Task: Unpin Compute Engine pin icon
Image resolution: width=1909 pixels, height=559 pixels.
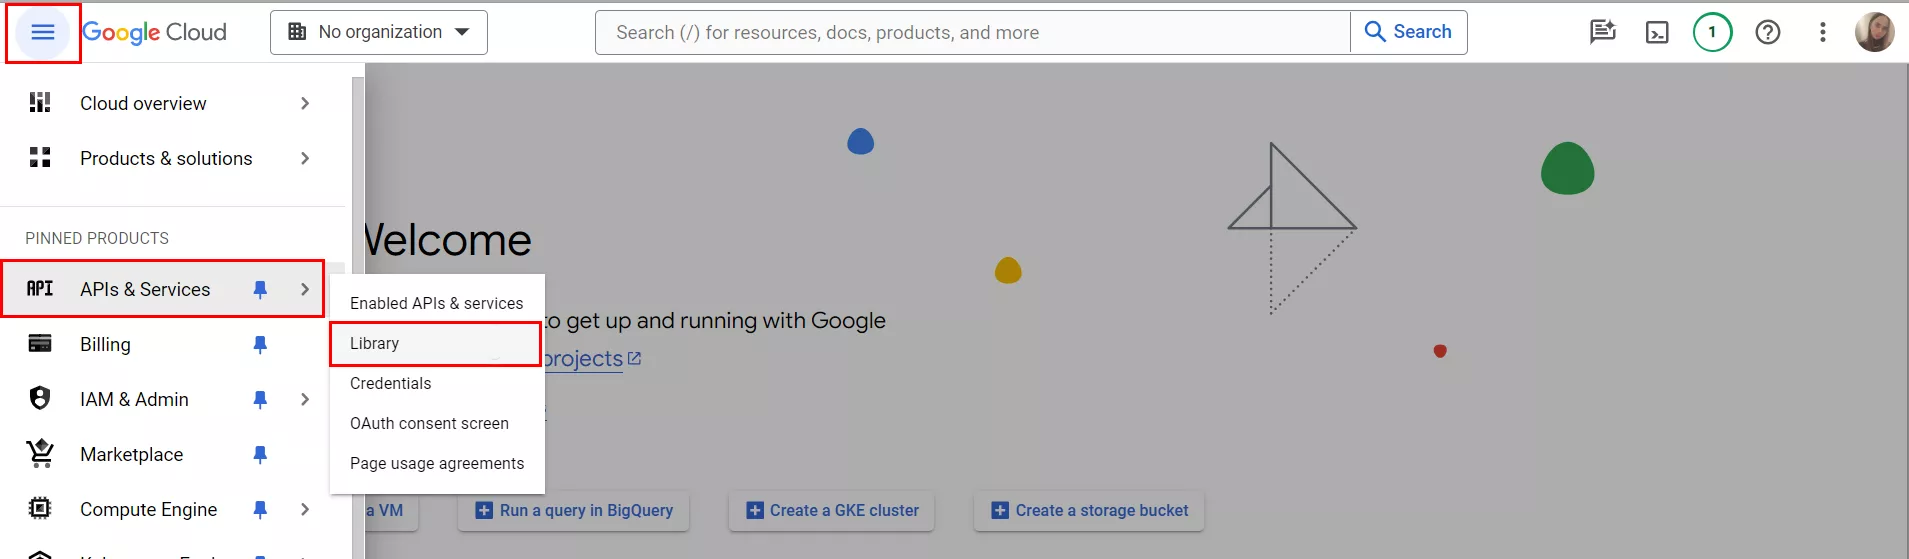Action: pos(260,510)
